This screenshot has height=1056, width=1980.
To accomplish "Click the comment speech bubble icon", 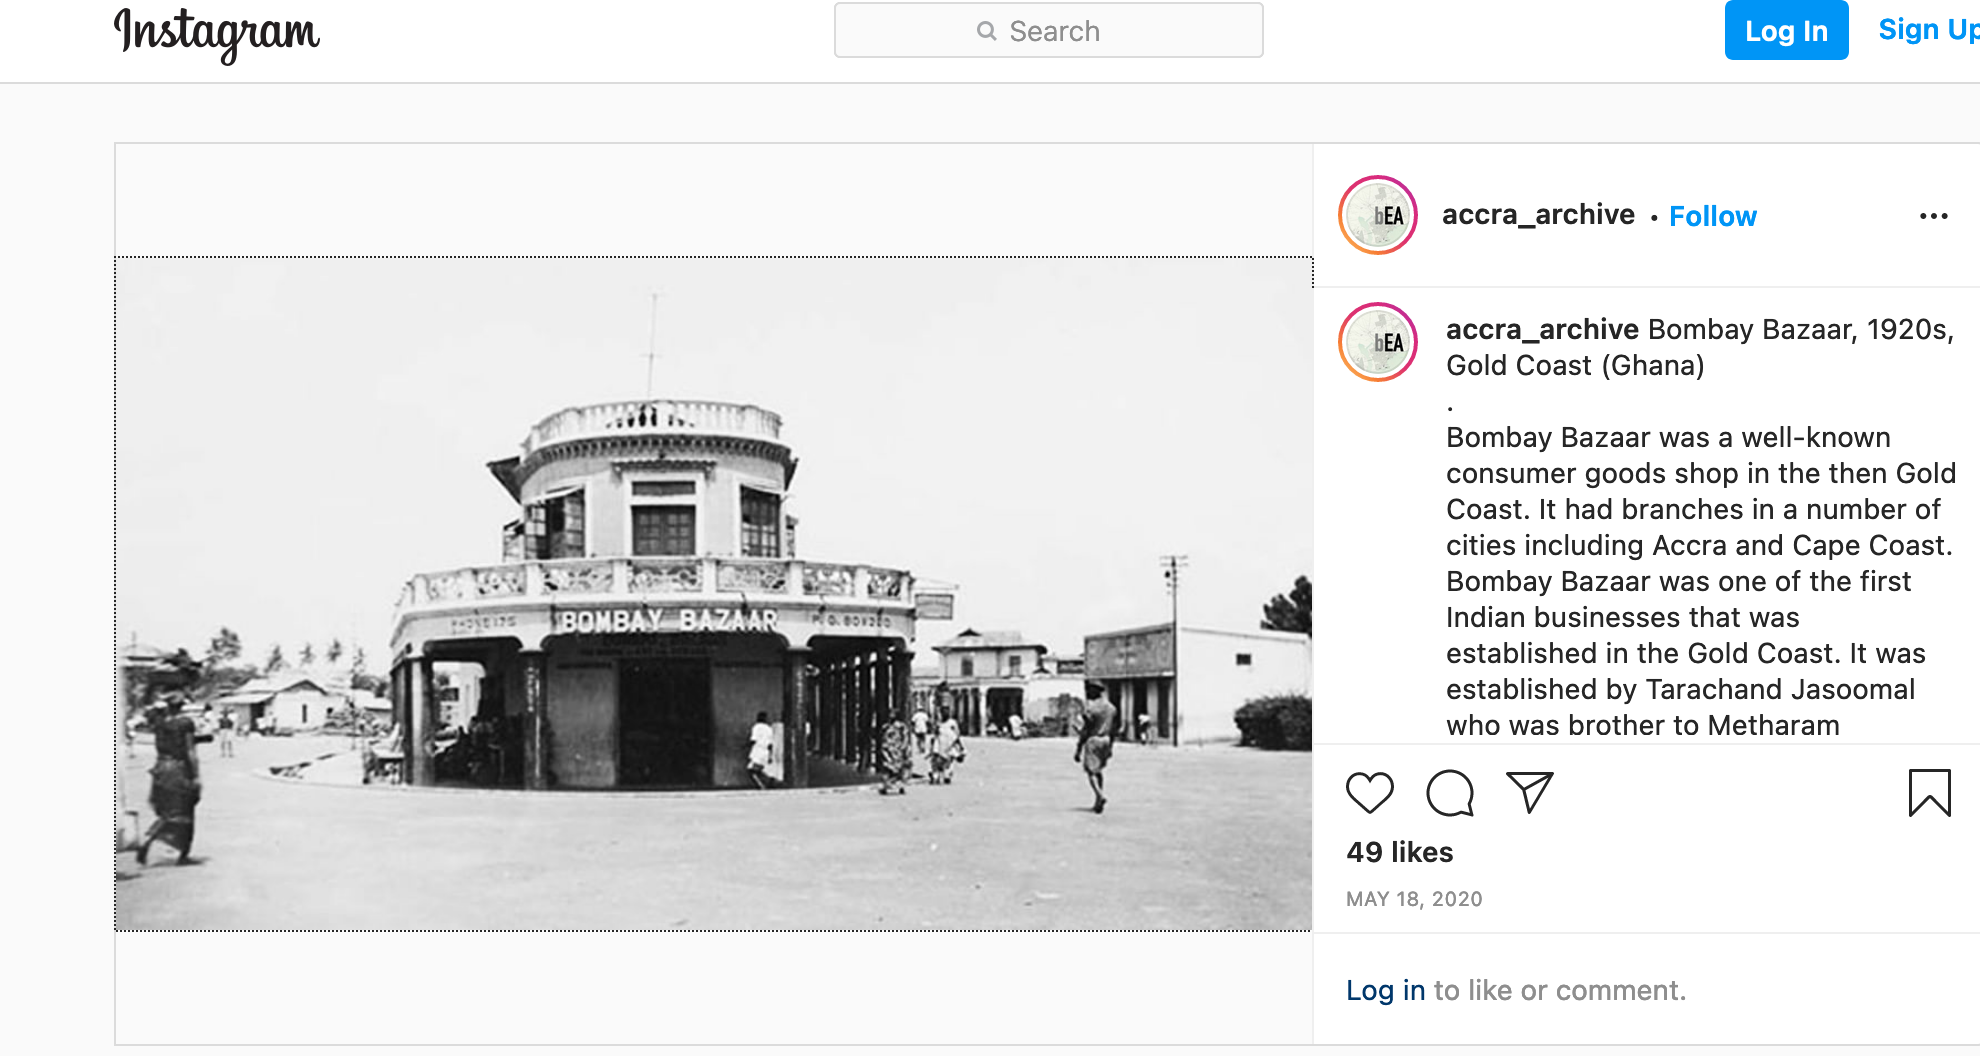I will 1450,793.
